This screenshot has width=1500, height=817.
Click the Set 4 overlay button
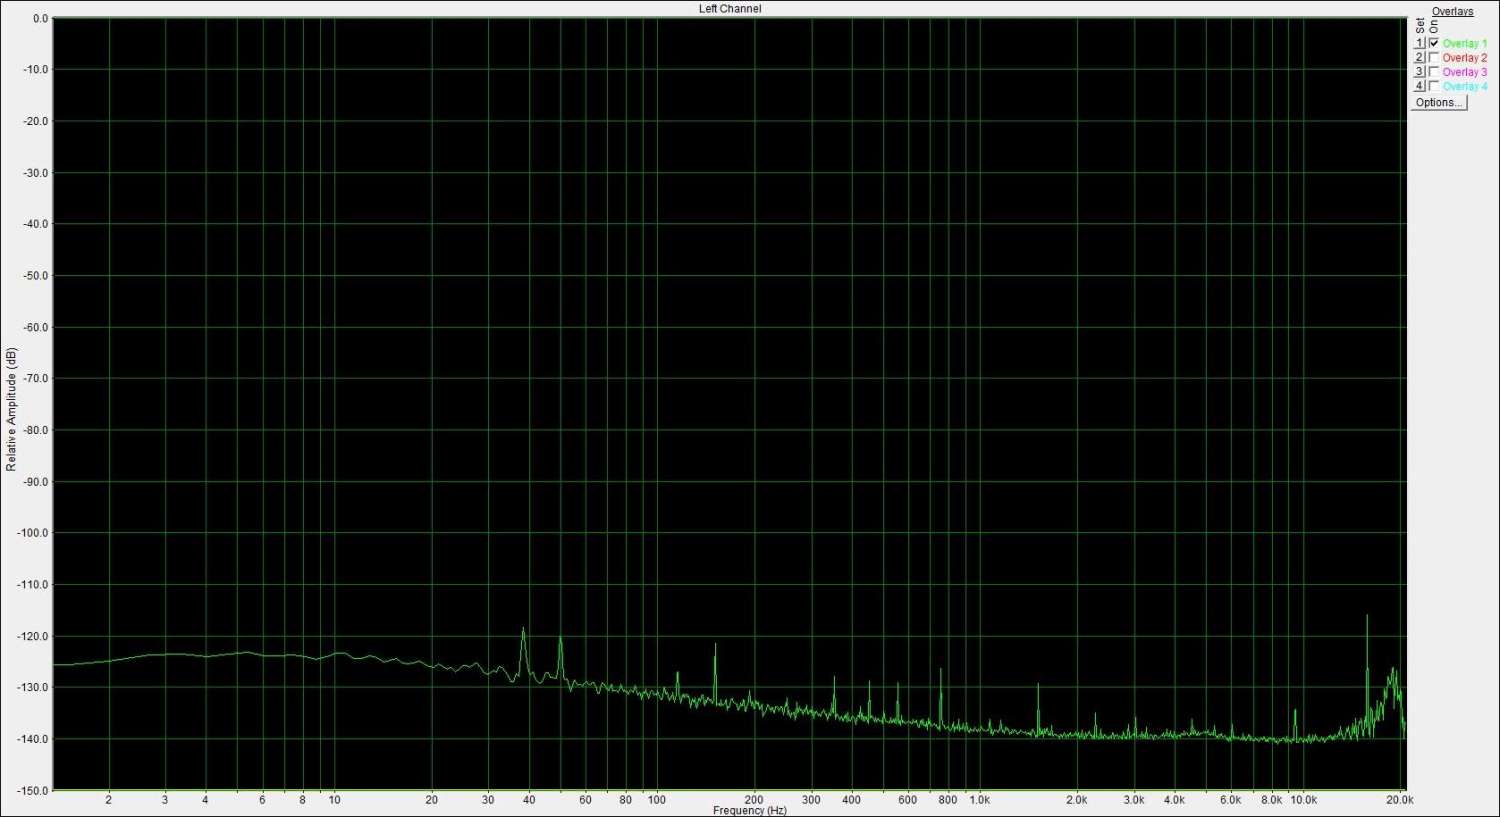[1419, 86]
